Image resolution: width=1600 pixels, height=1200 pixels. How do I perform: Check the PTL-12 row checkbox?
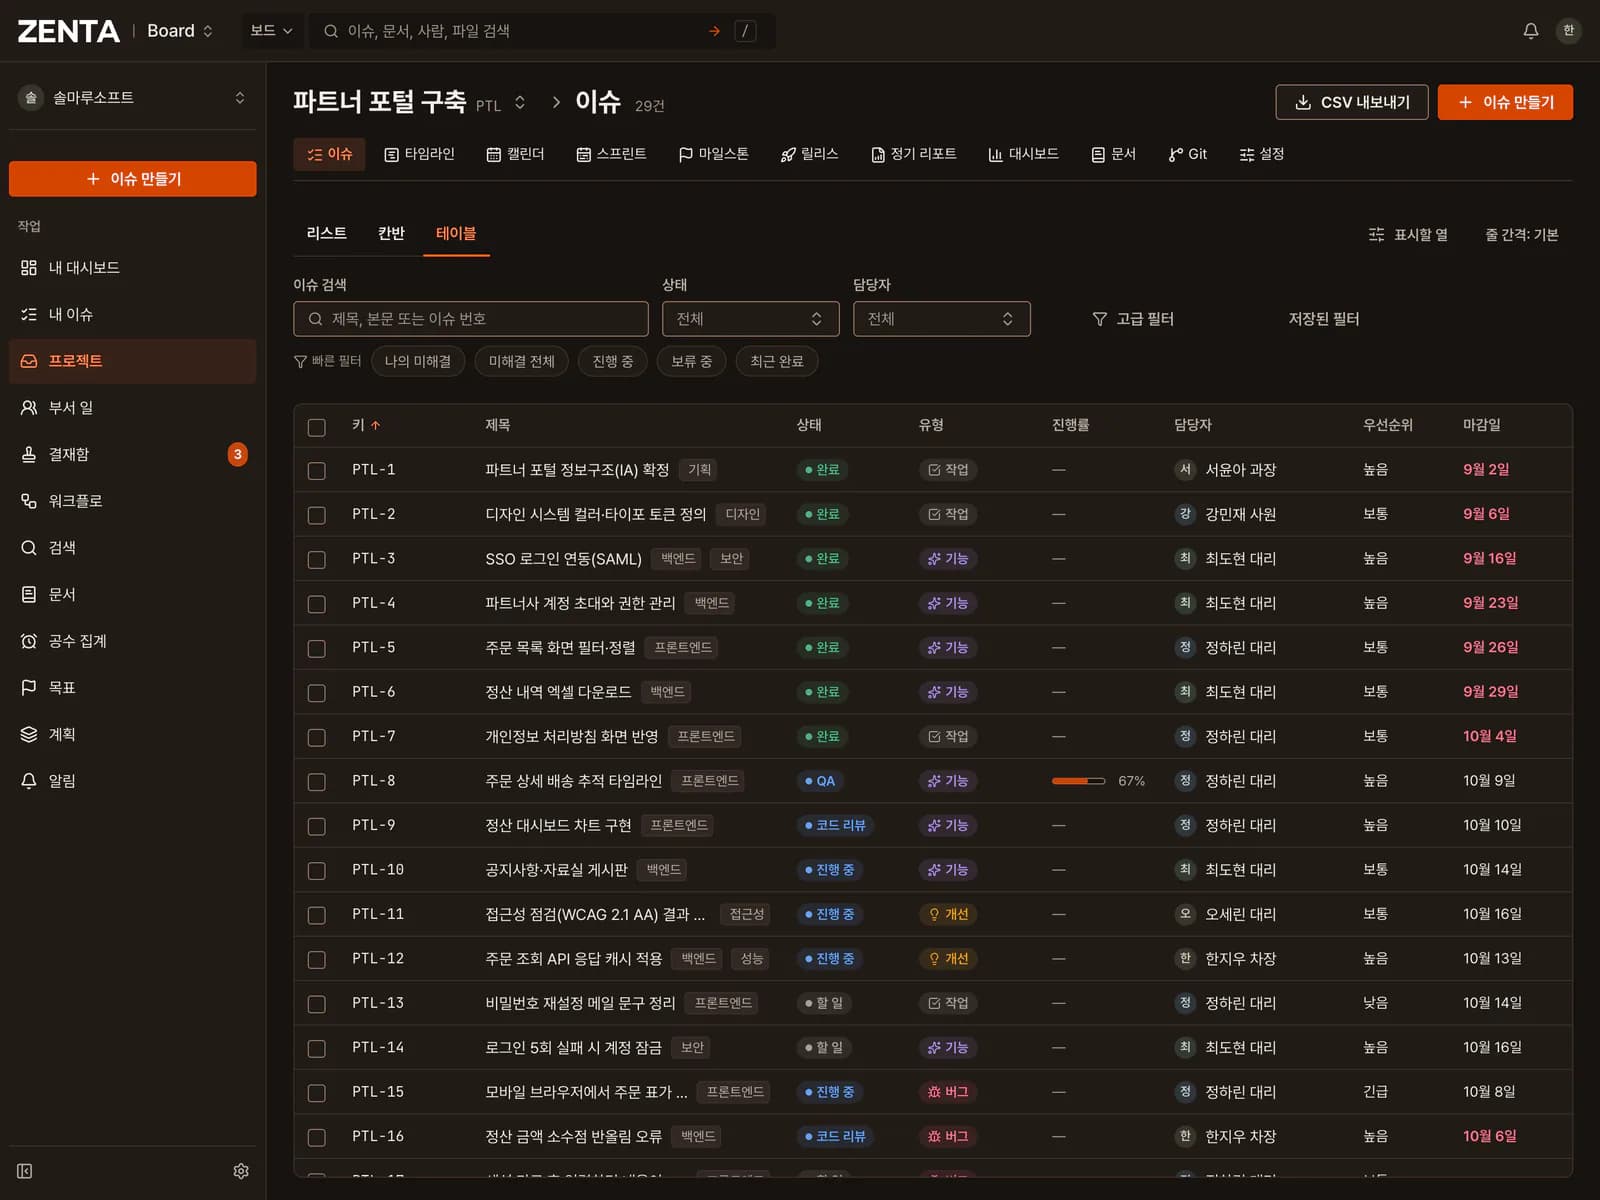click(x=317, y=960)
